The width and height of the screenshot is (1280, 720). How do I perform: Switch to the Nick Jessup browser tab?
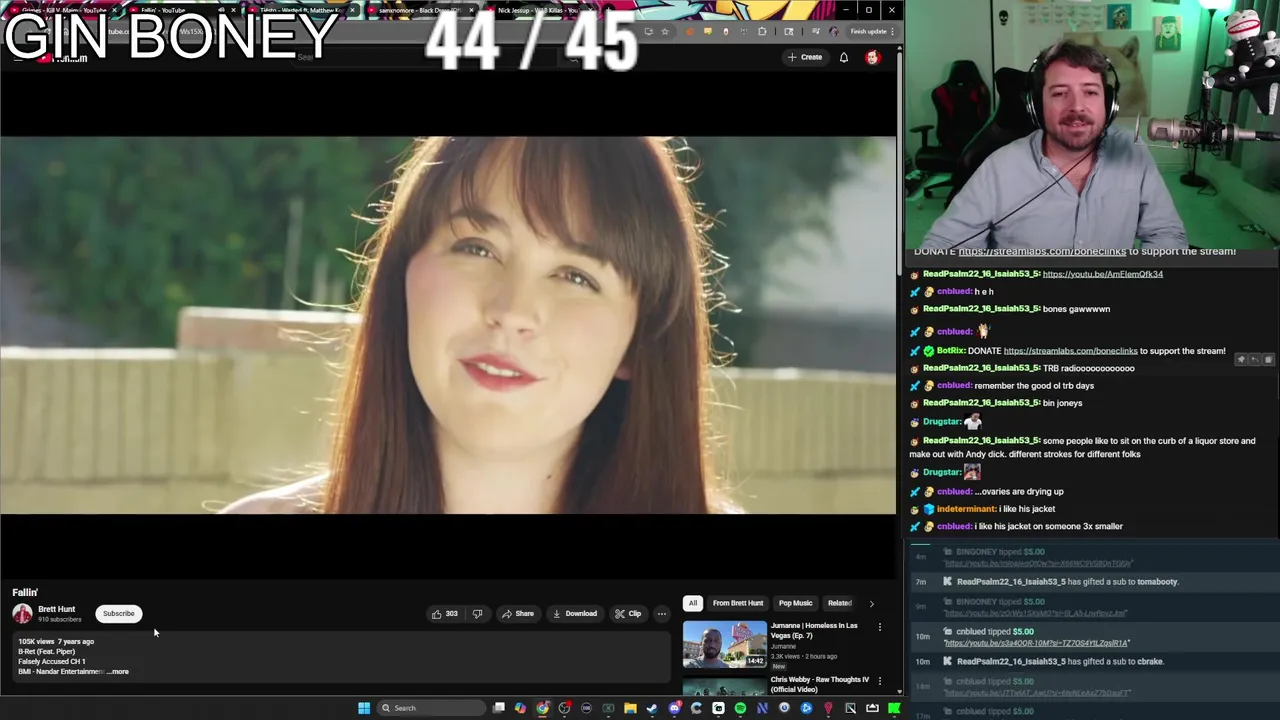click(538, 10)
